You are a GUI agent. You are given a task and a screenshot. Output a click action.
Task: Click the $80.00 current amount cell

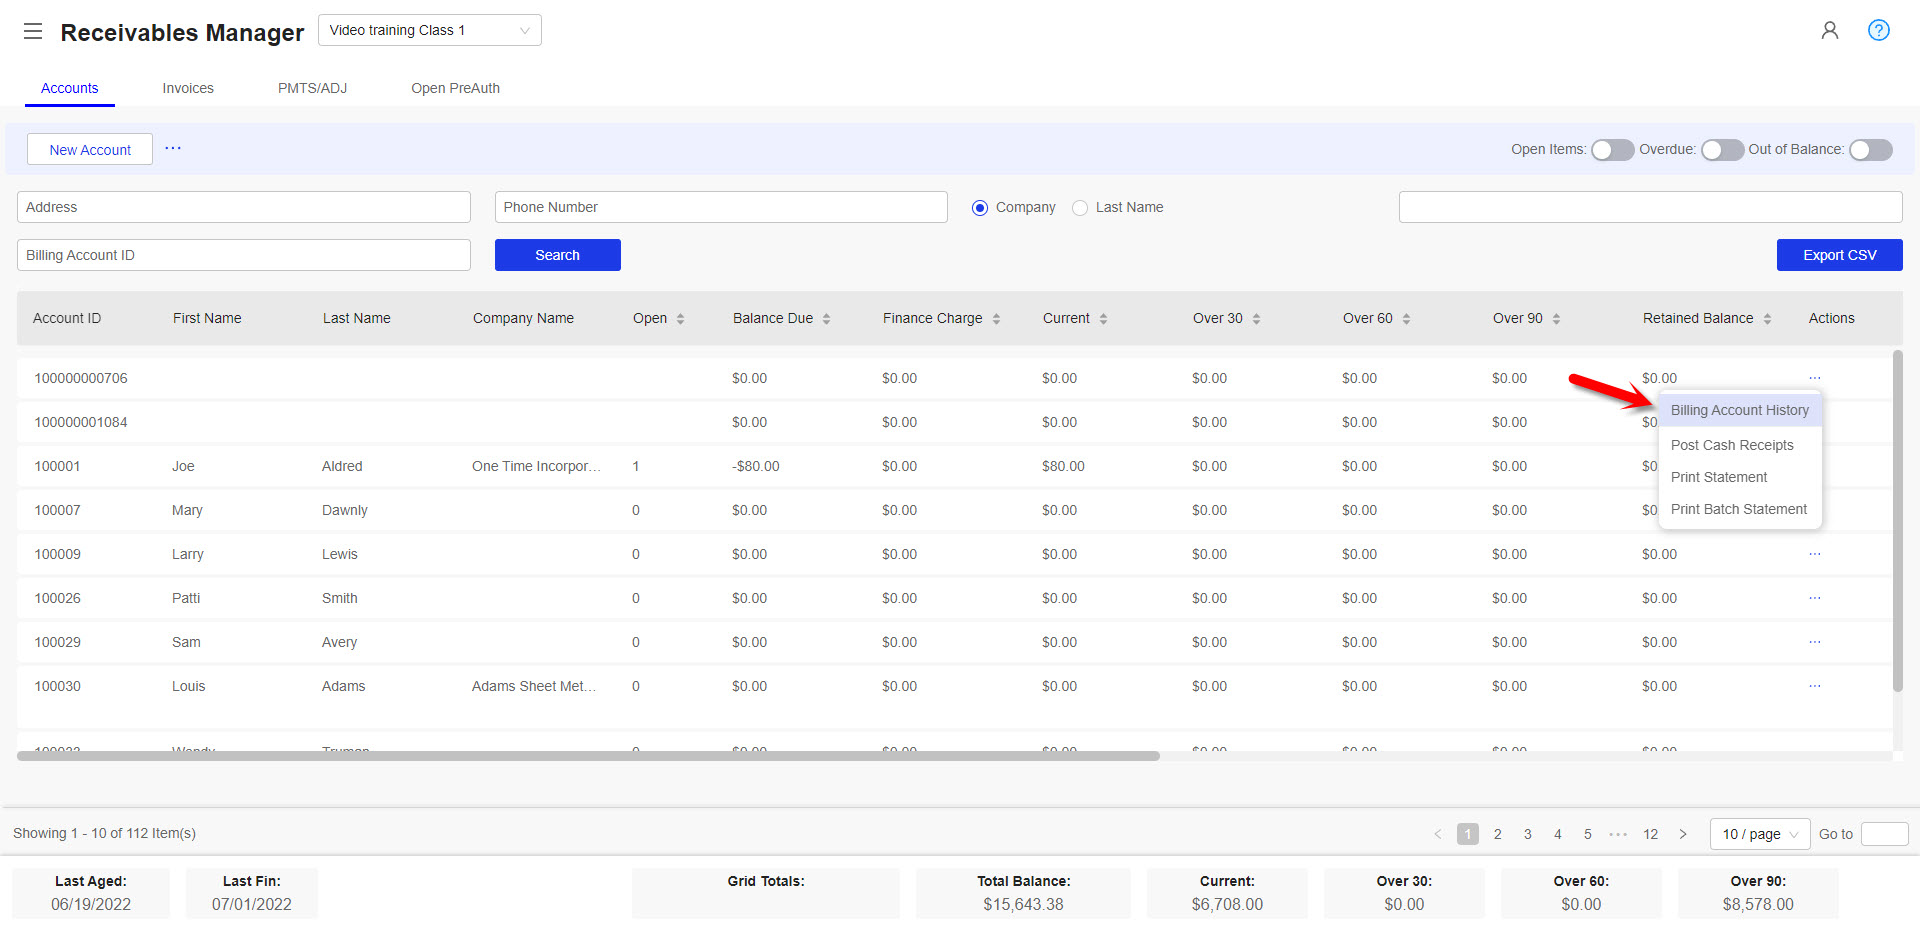coord(1063,466)
